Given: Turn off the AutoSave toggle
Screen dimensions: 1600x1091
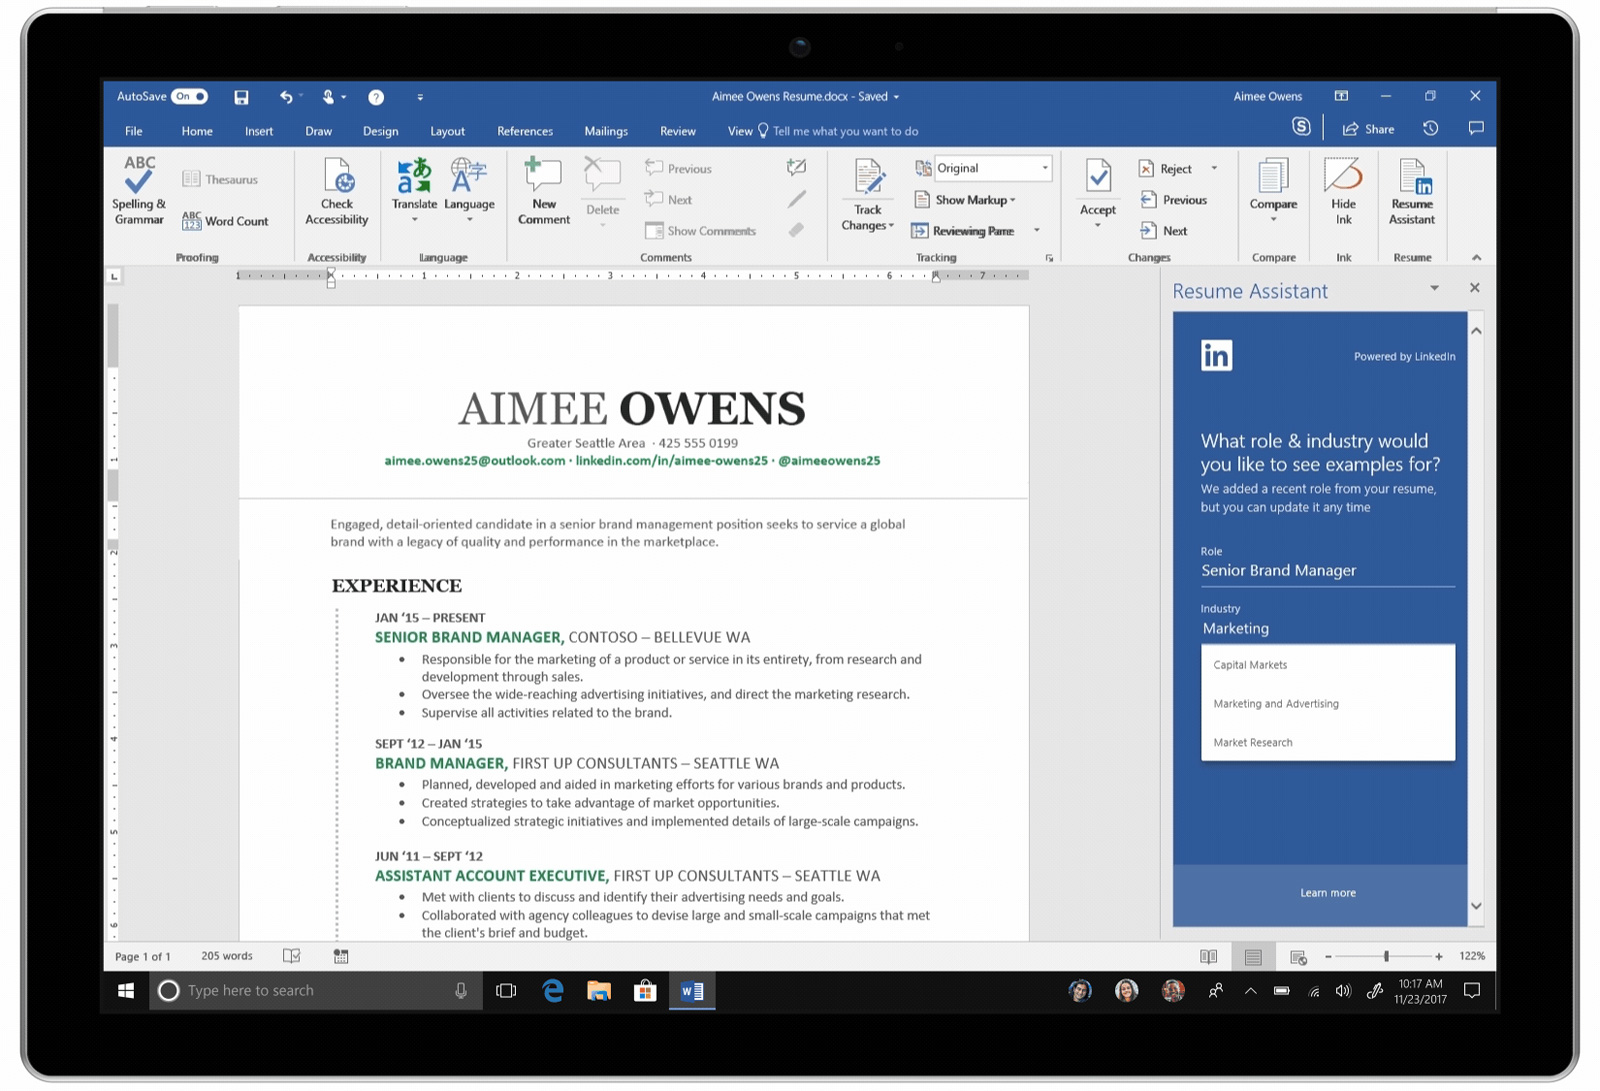Looking at the screenshot, I should click(x=189, y=97).
